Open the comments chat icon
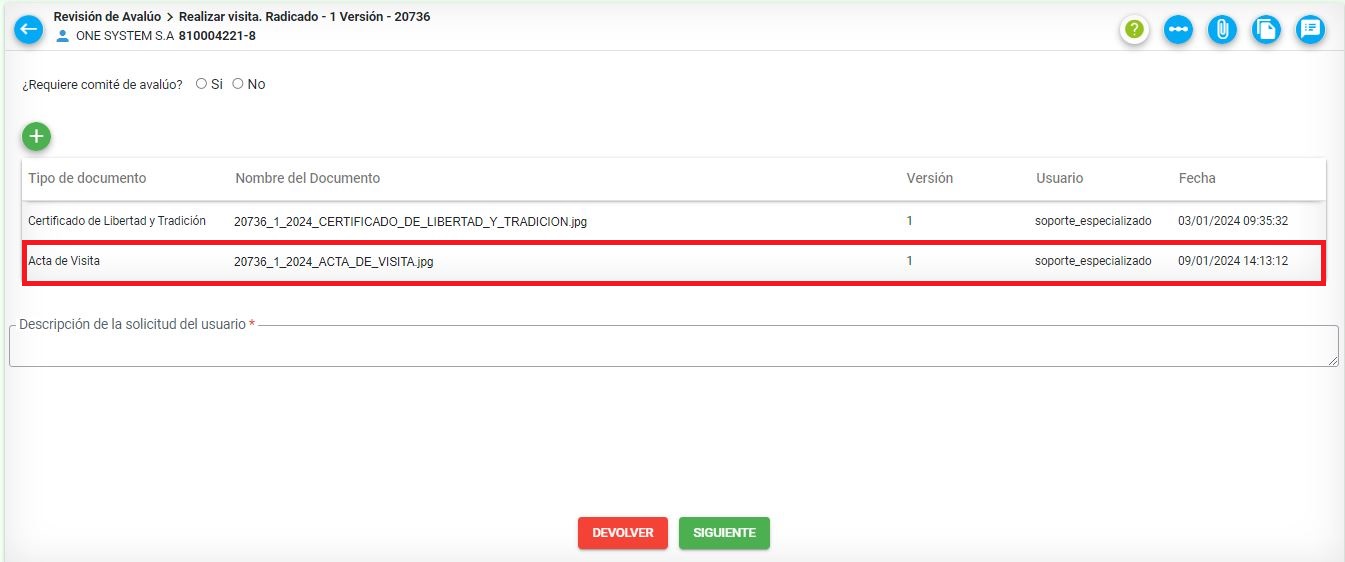The image size is (1345, 562). point(1310,30)
